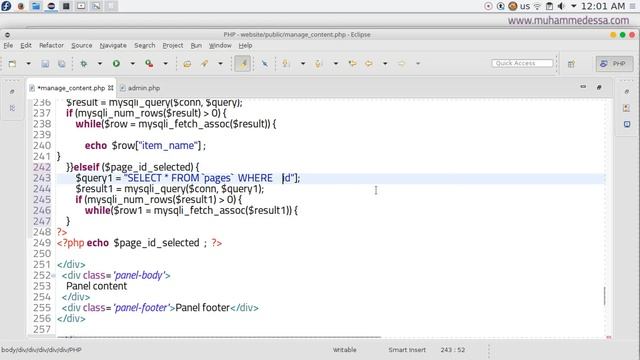
Task: Collapse the code fold at line 252
Action: click(54, 276)
